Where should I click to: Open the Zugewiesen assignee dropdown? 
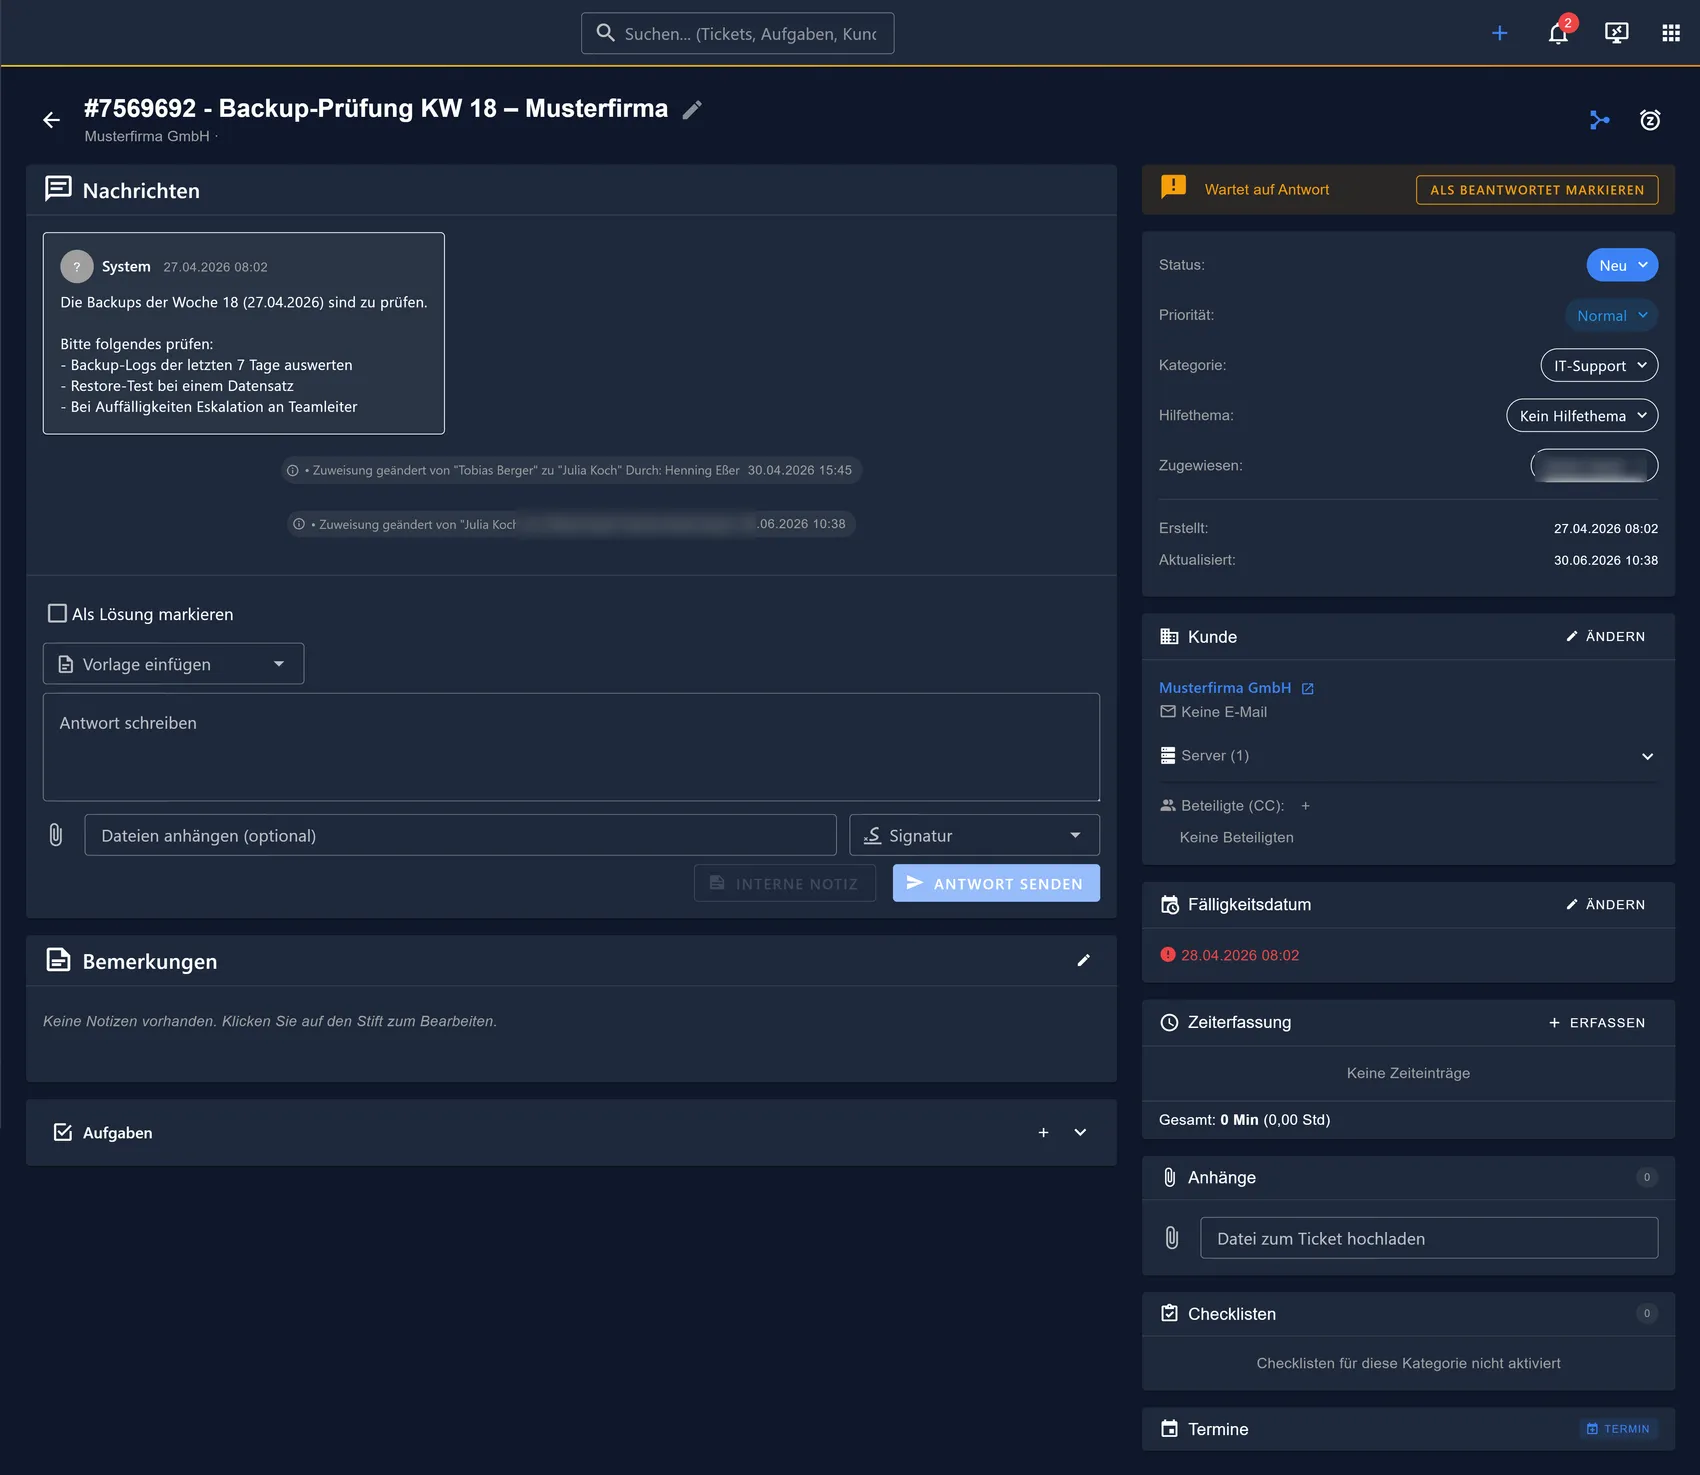tap(1594, 465)
